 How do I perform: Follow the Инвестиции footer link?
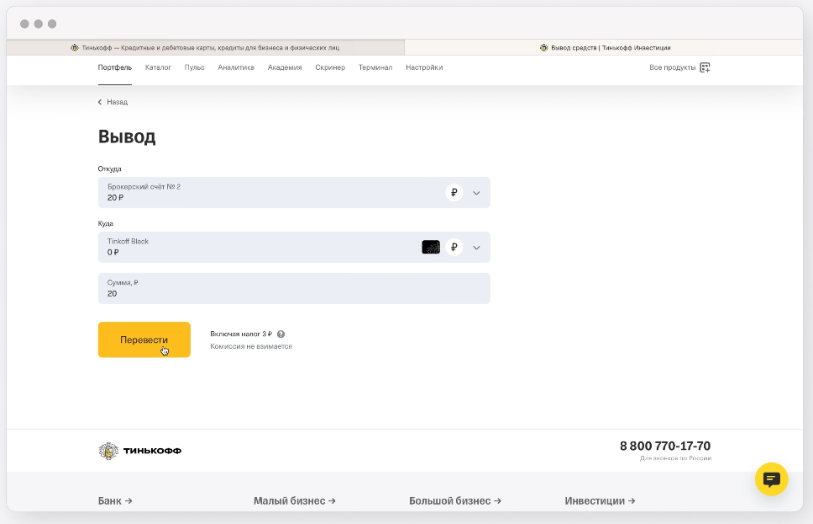coord(599,501)
